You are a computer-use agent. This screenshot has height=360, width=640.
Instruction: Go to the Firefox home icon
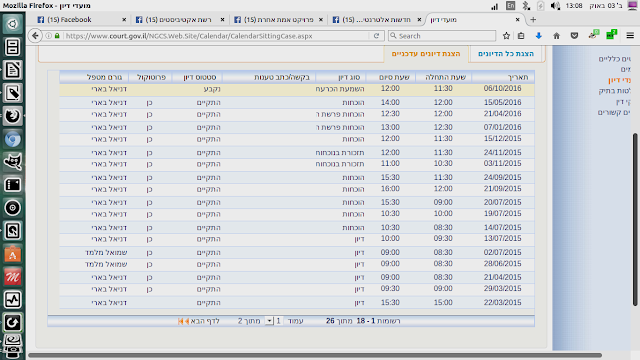556,36
